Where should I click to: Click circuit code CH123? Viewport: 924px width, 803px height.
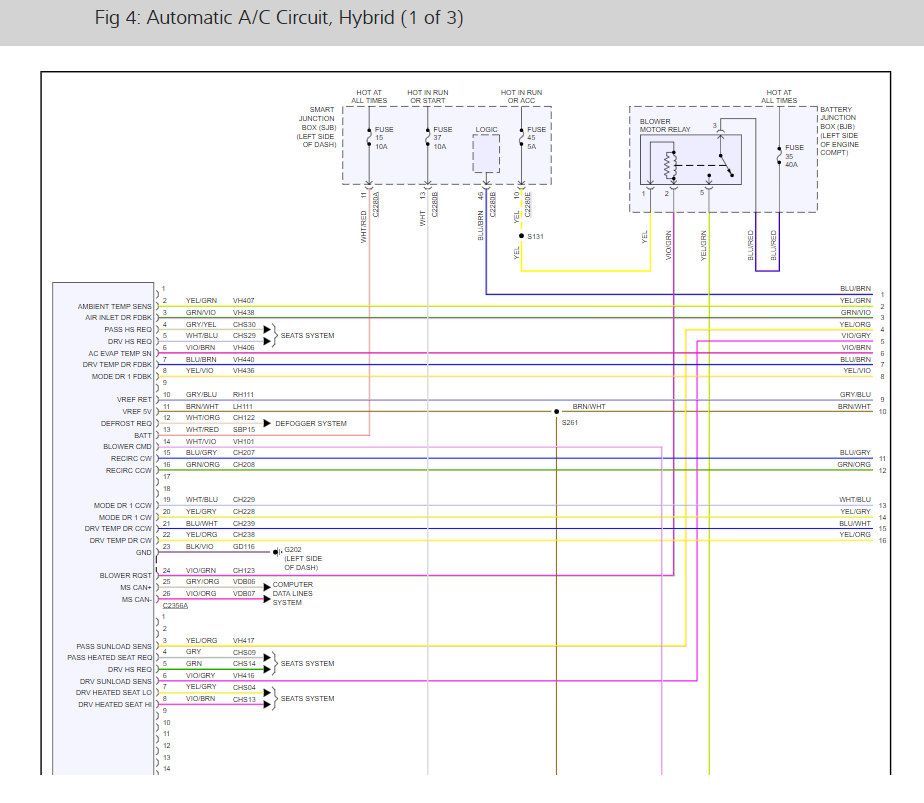tap(243, 570)
